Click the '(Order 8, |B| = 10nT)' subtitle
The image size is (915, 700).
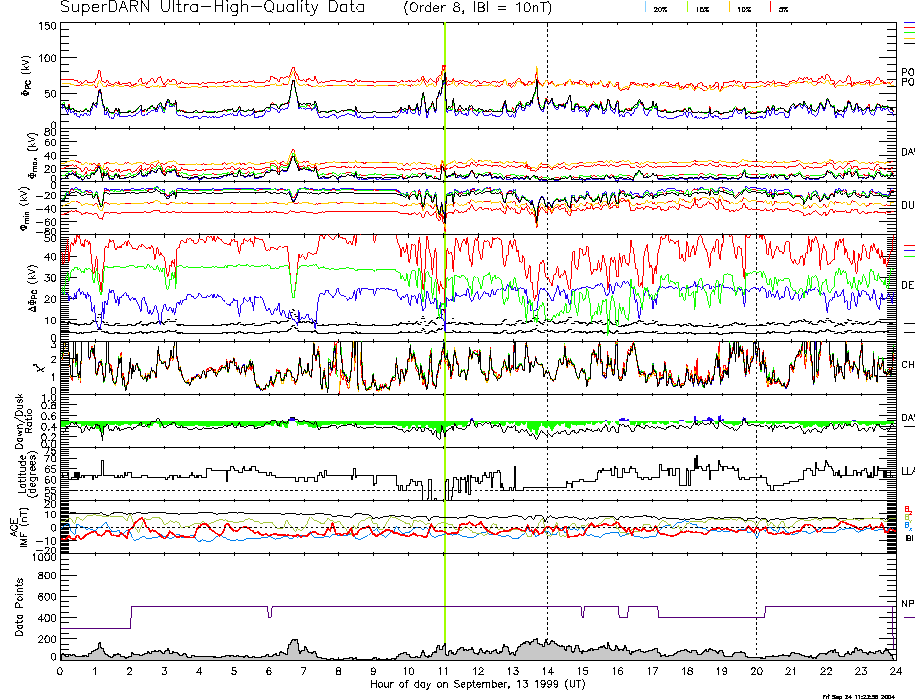pyautogui.click(x=477, y=8)
